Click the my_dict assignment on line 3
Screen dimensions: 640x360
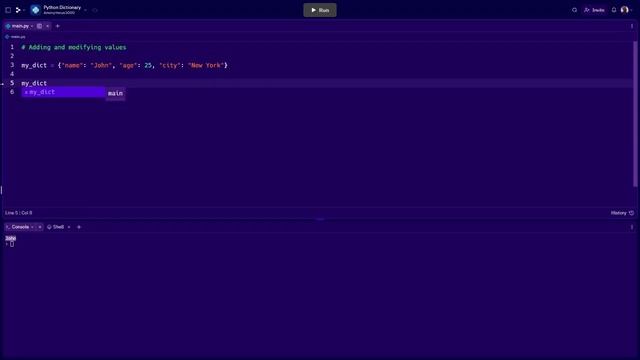(124, 65)
